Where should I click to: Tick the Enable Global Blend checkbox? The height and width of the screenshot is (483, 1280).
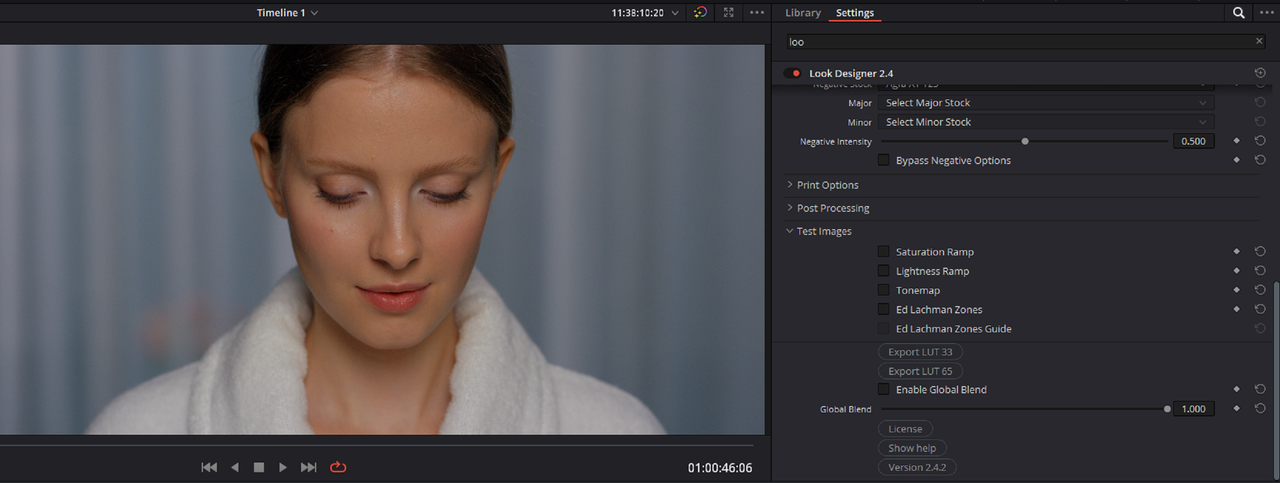pyautogui.click(x=884, y=389)
